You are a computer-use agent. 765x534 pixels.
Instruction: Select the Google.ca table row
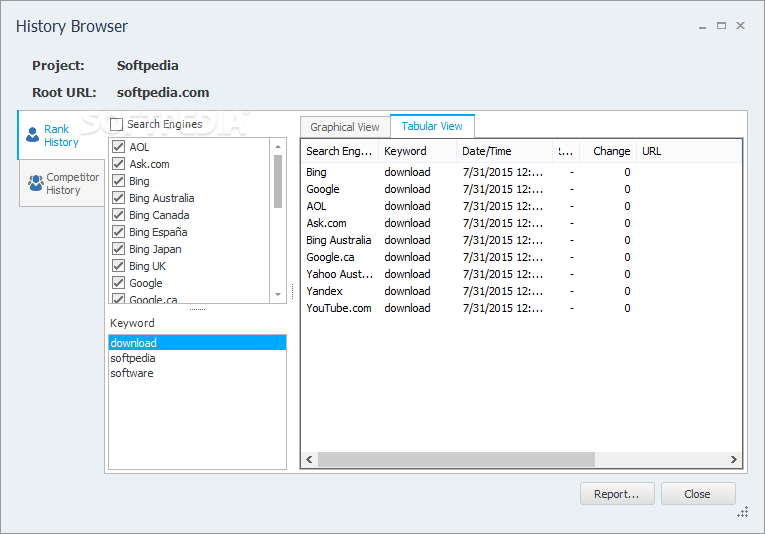(x=521, y=257)
